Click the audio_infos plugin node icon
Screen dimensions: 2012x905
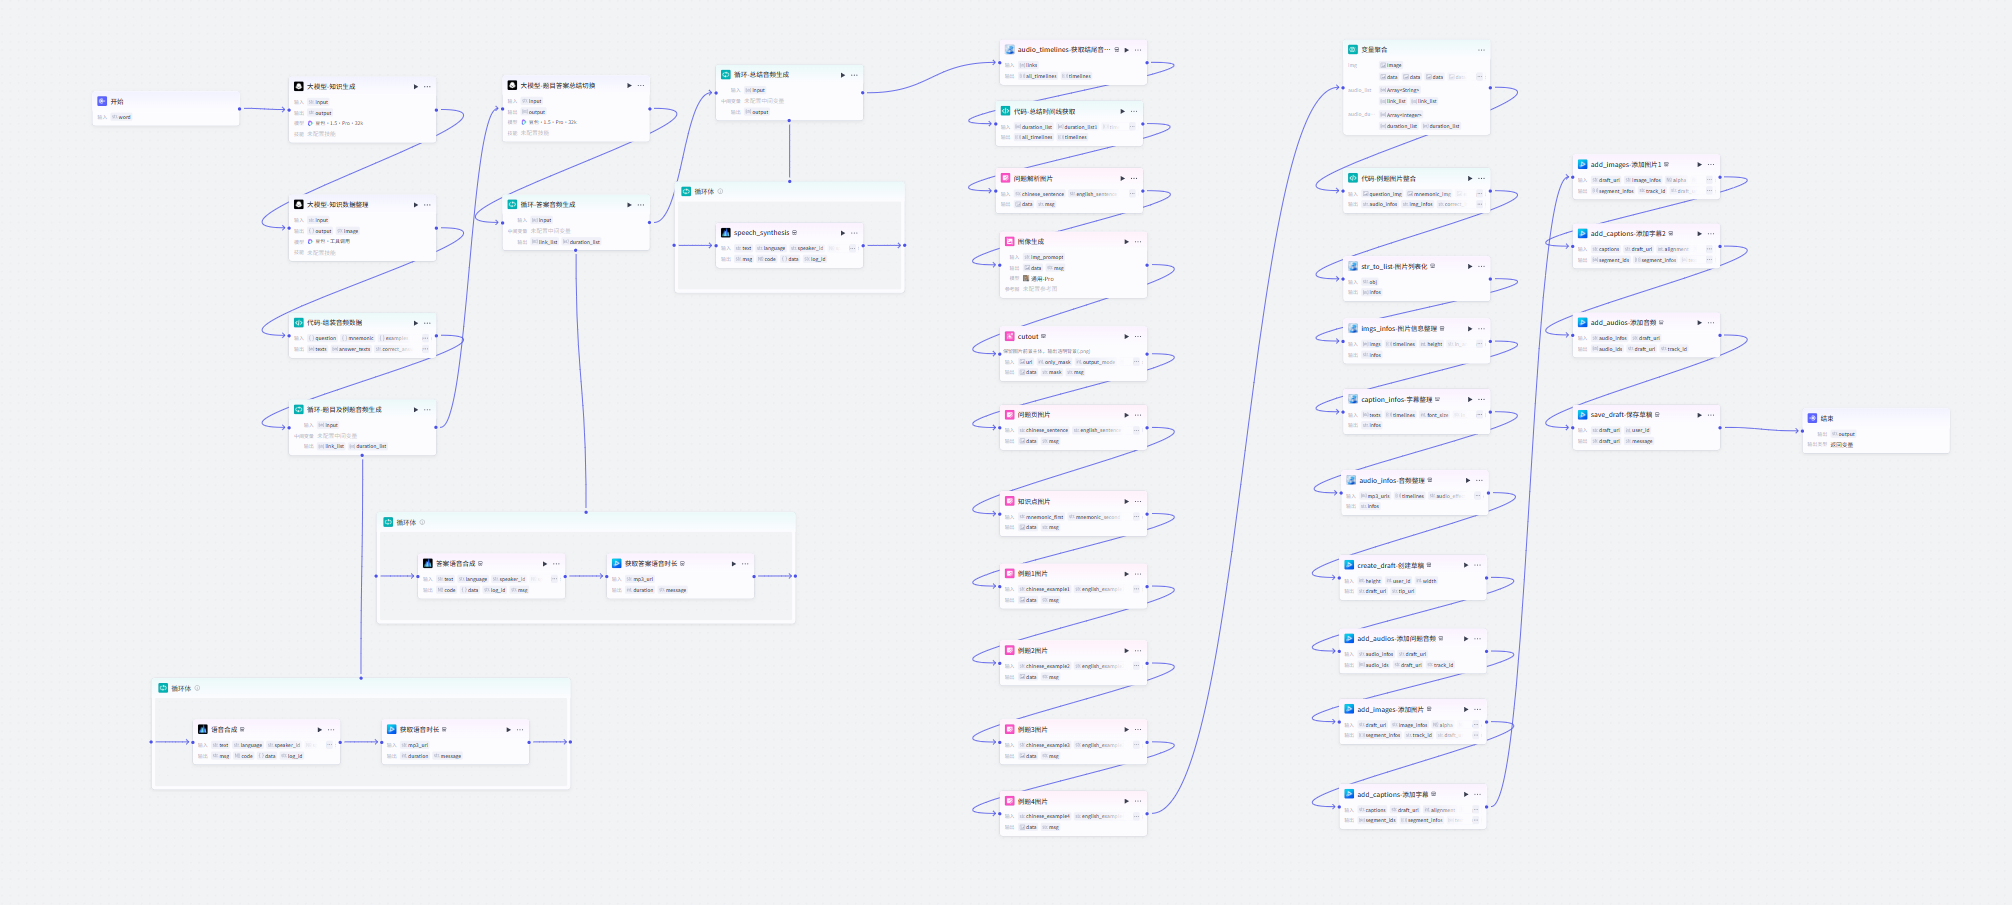coord(1351,480)
